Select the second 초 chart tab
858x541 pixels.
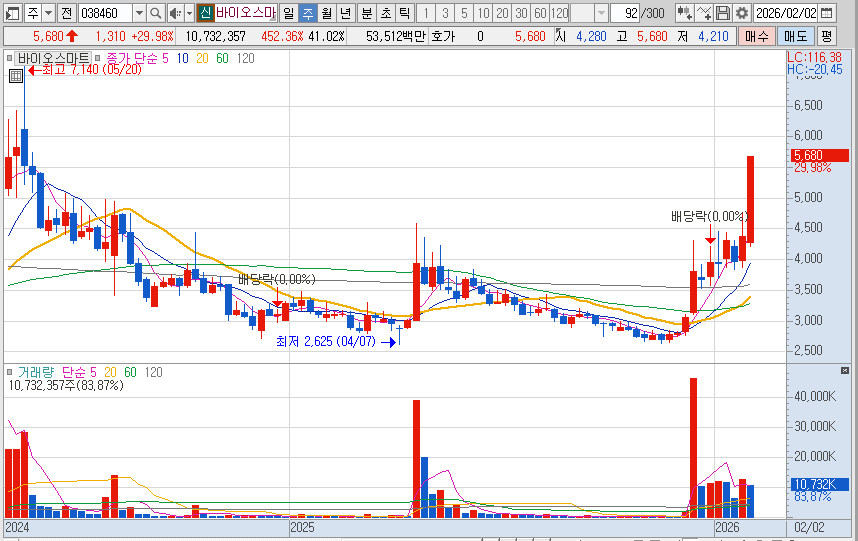(x=386, y=13)
